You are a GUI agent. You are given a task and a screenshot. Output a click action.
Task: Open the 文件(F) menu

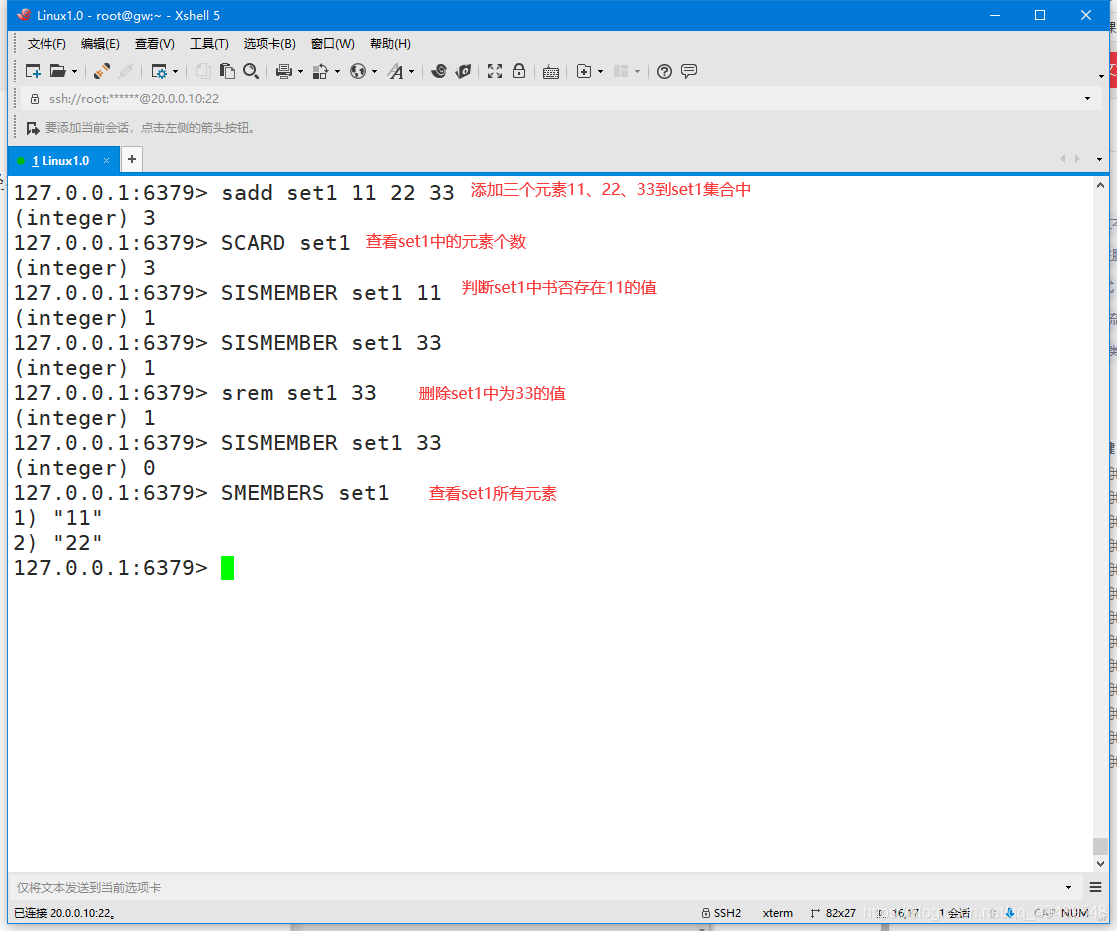(x=46, y=43)
